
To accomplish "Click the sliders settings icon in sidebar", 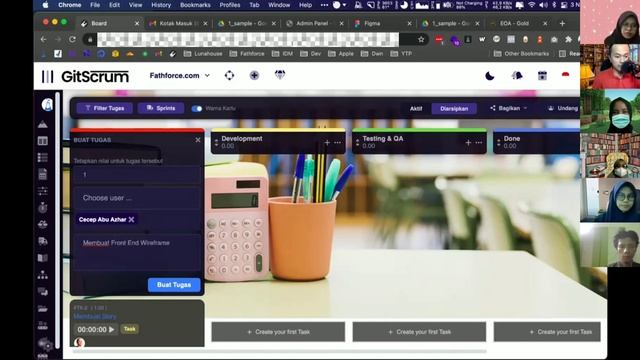I will (42, 191).
